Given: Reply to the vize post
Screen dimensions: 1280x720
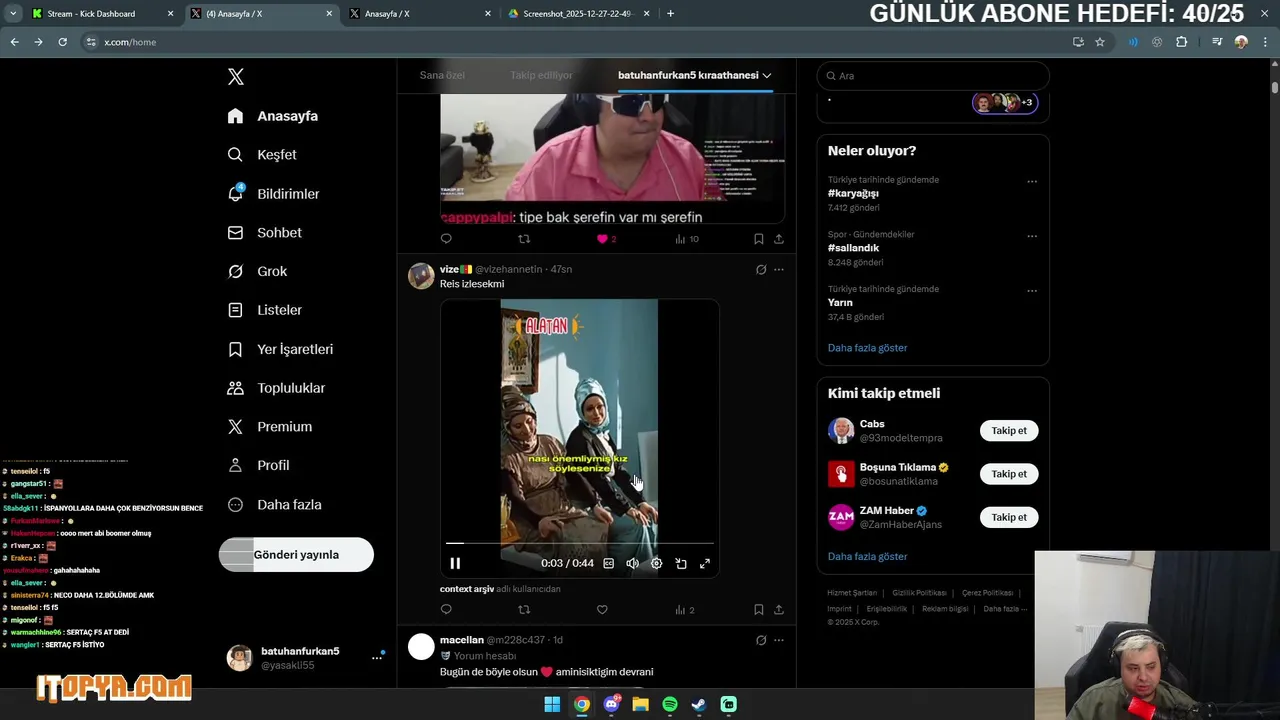Looking at the screenshot, I should [x=446, y=610].
